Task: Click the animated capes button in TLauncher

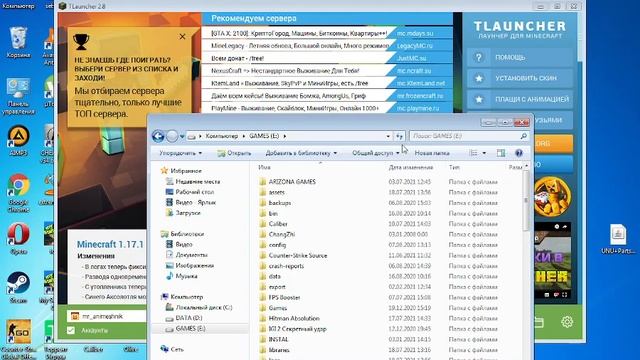Action: point(520,99)
